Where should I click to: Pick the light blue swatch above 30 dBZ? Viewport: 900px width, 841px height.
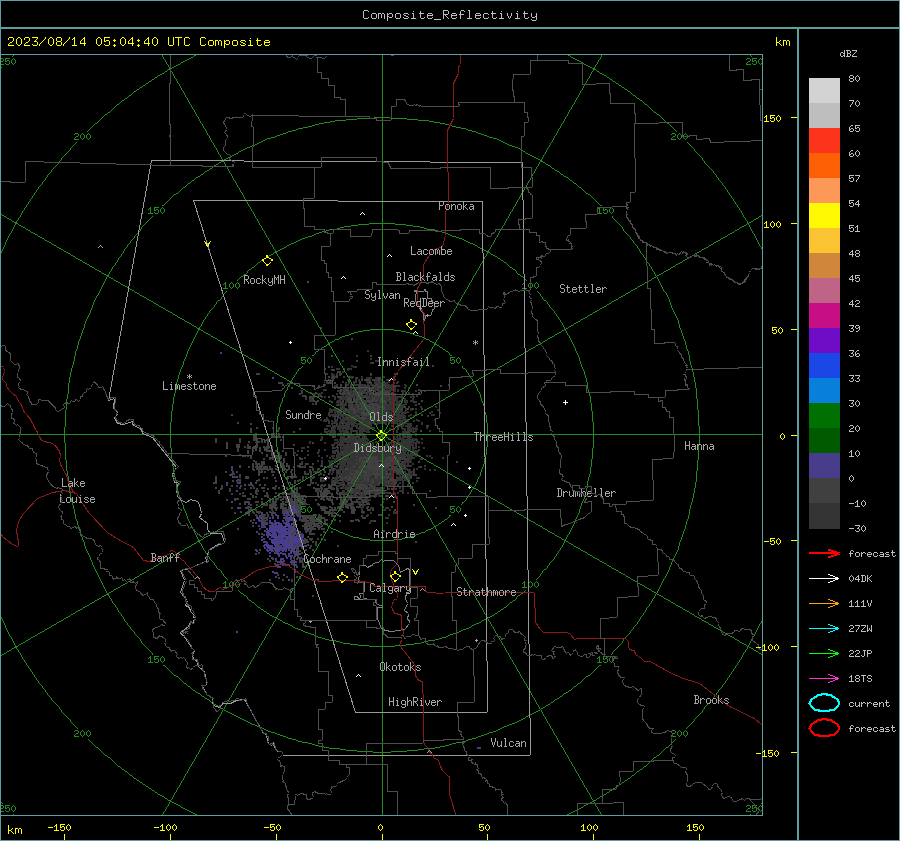click(x=824, y=390)
